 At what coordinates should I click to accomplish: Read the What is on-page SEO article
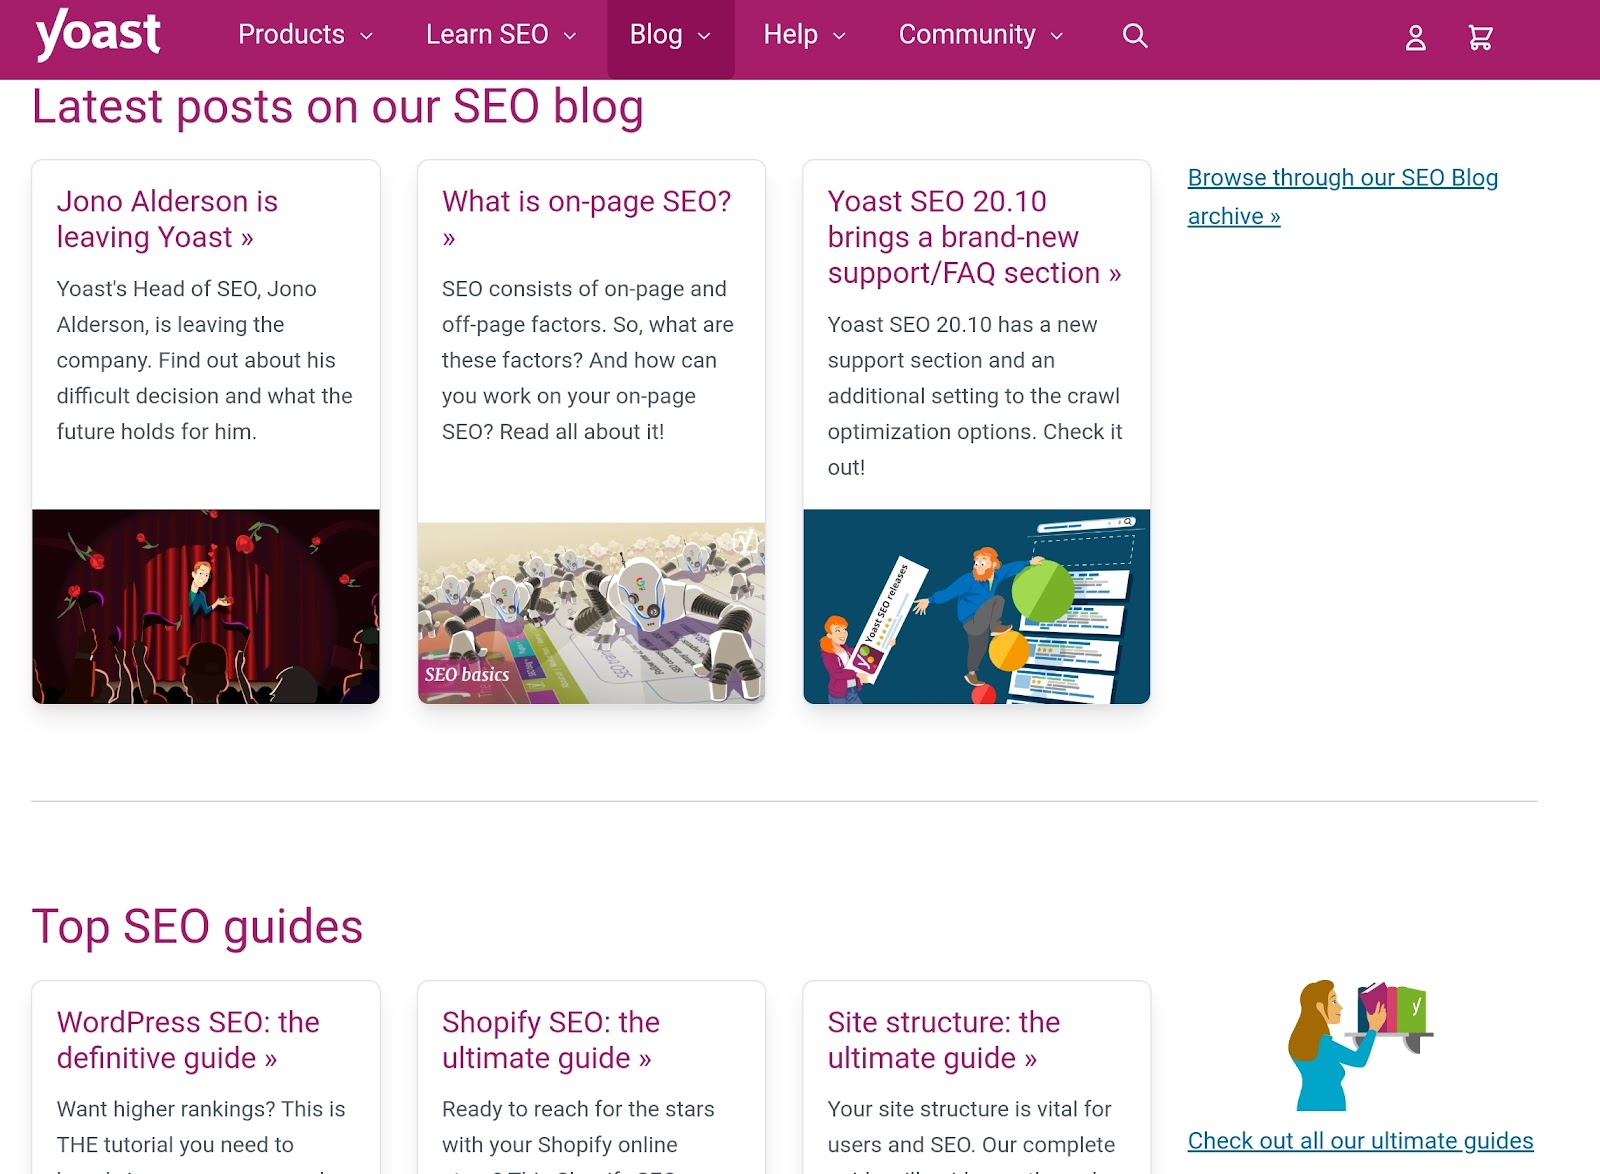pyautogui.click(x=586, y=202)
